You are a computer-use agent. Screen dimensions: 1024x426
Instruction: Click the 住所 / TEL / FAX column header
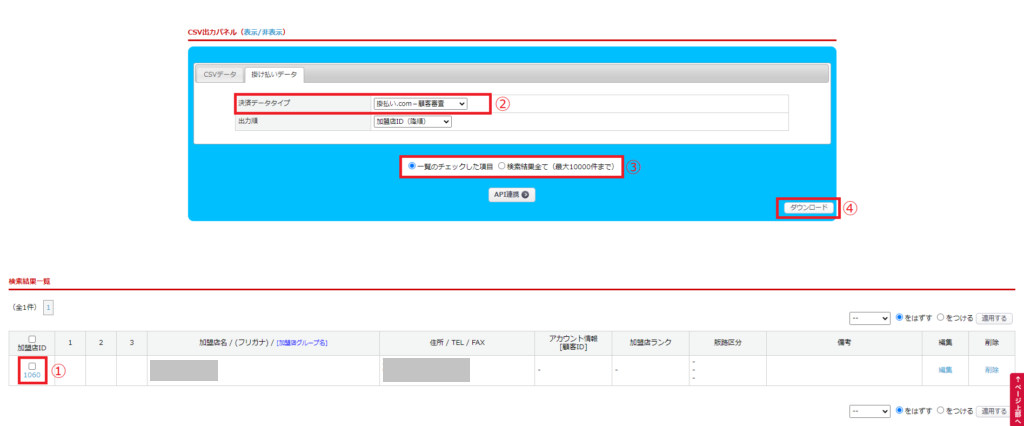click(x=455, y=342)
